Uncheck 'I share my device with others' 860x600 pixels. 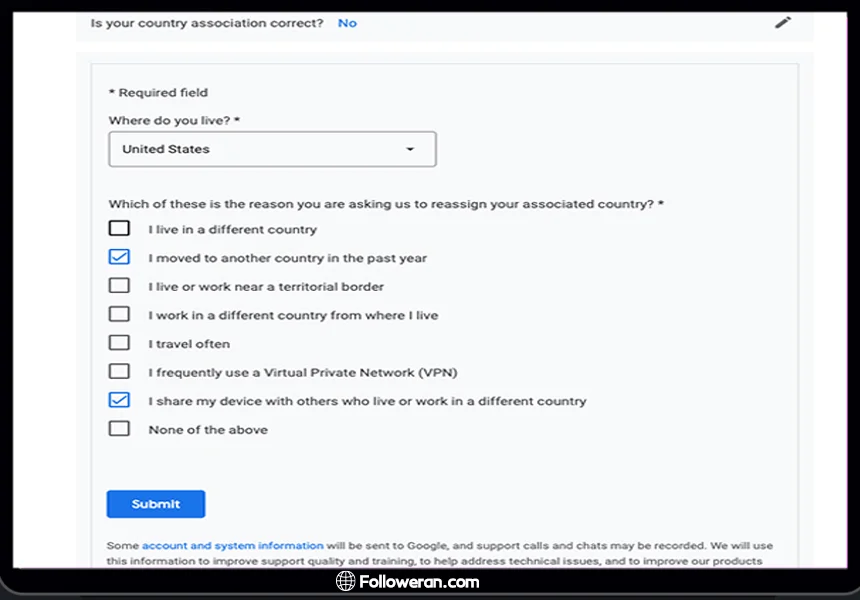point(119,400)
